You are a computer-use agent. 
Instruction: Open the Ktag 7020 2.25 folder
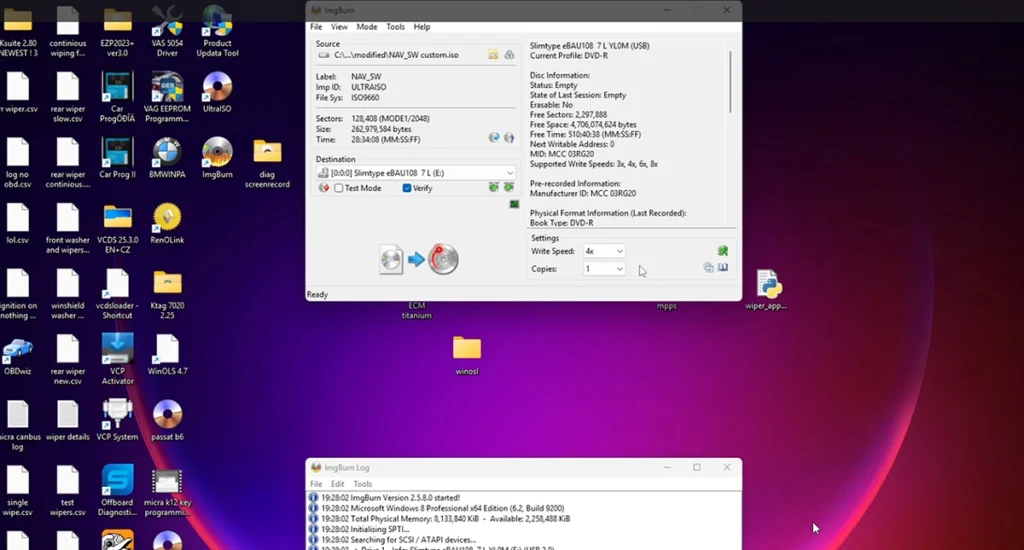click(x=167, y=293)
